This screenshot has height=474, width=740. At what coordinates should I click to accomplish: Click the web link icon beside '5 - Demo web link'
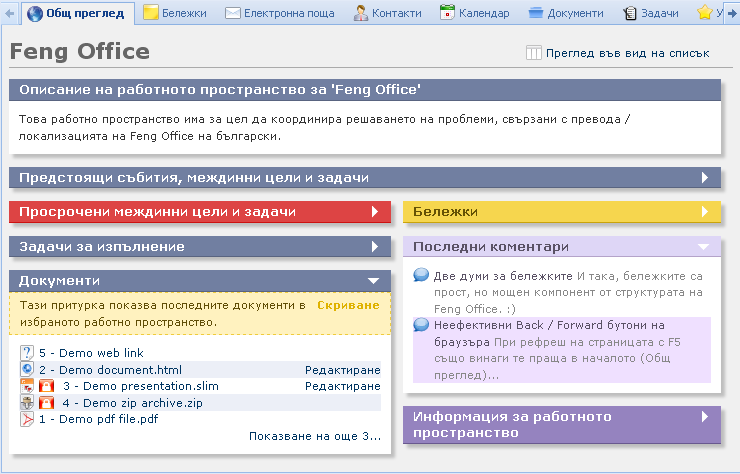click(x=27, y=353)
